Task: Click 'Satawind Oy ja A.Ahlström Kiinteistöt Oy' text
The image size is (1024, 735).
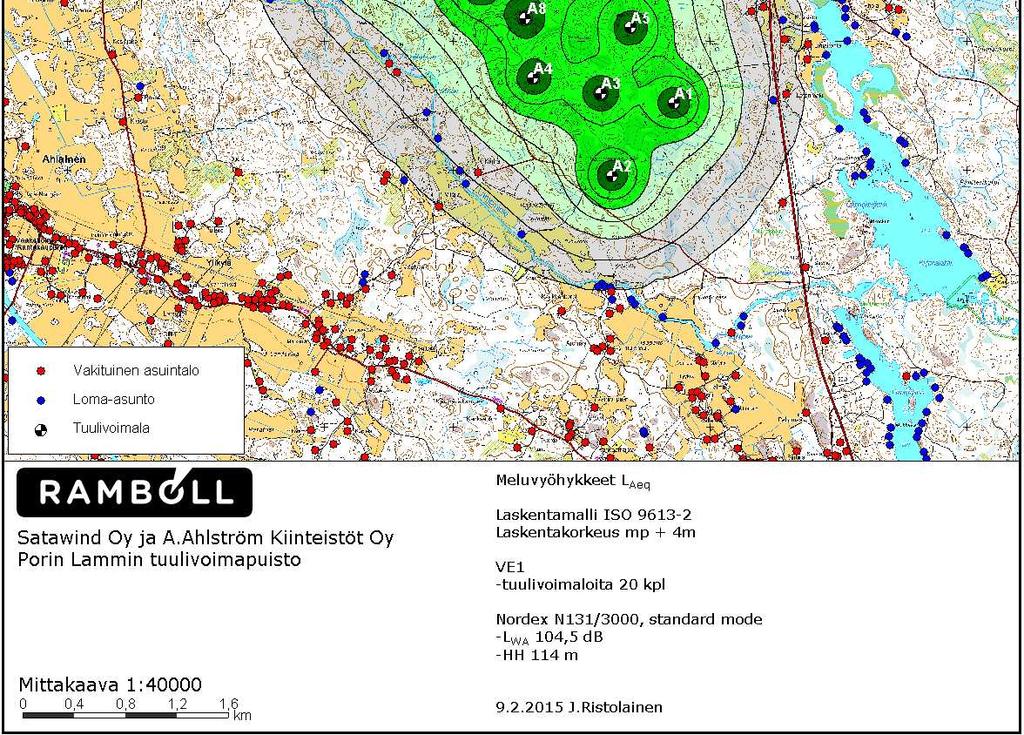Action: pyautogui.click(x=206, y=538)
